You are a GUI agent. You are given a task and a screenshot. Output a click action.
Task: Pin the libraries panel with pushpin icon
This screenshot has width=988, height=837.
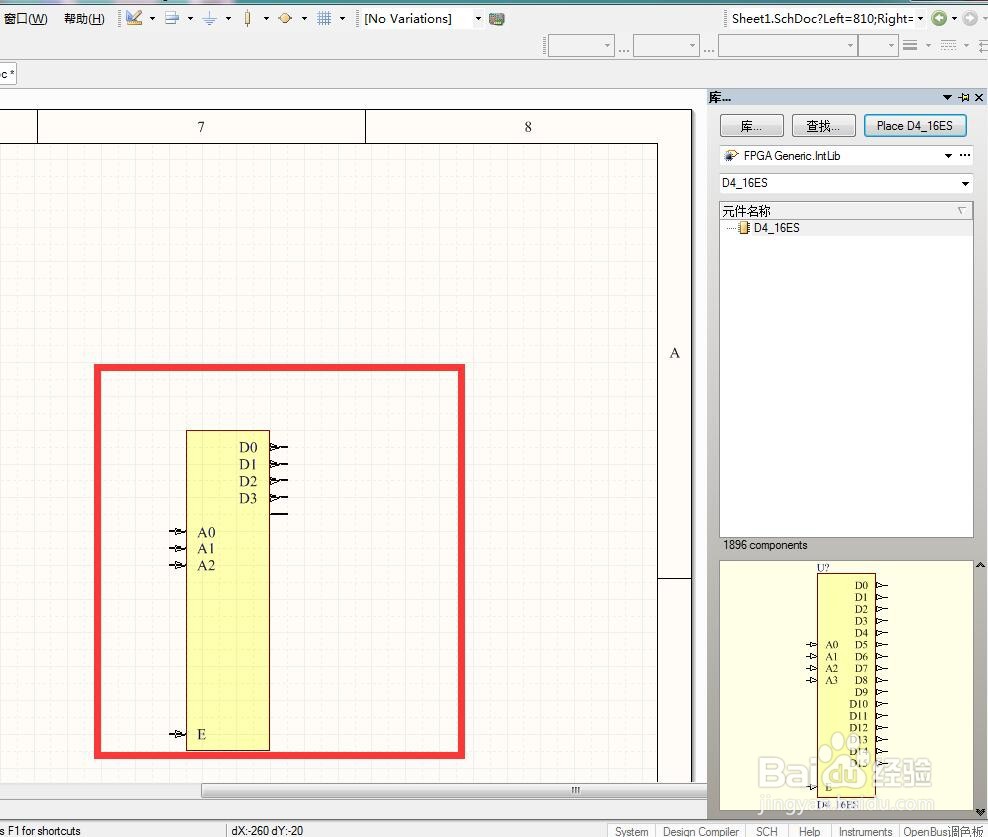[x=963, y=97]
